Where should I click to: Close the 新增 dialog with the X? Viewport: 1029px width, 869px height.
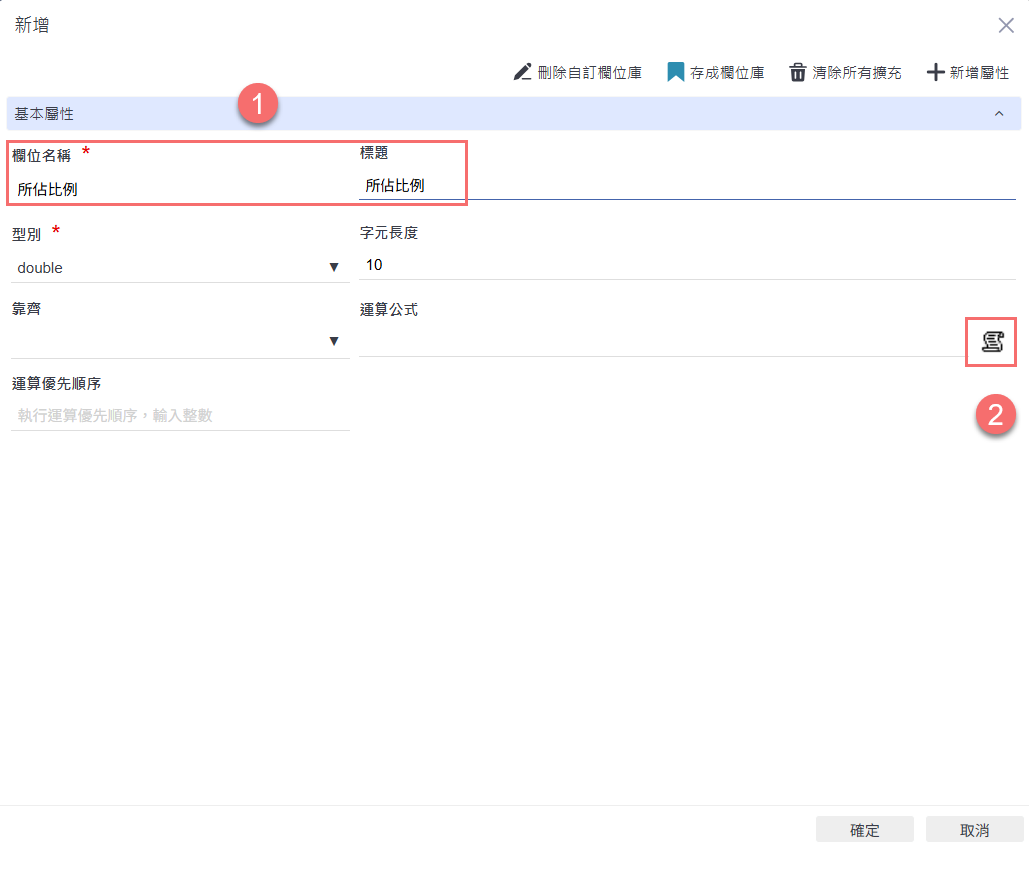click(x=1006, y=26)
